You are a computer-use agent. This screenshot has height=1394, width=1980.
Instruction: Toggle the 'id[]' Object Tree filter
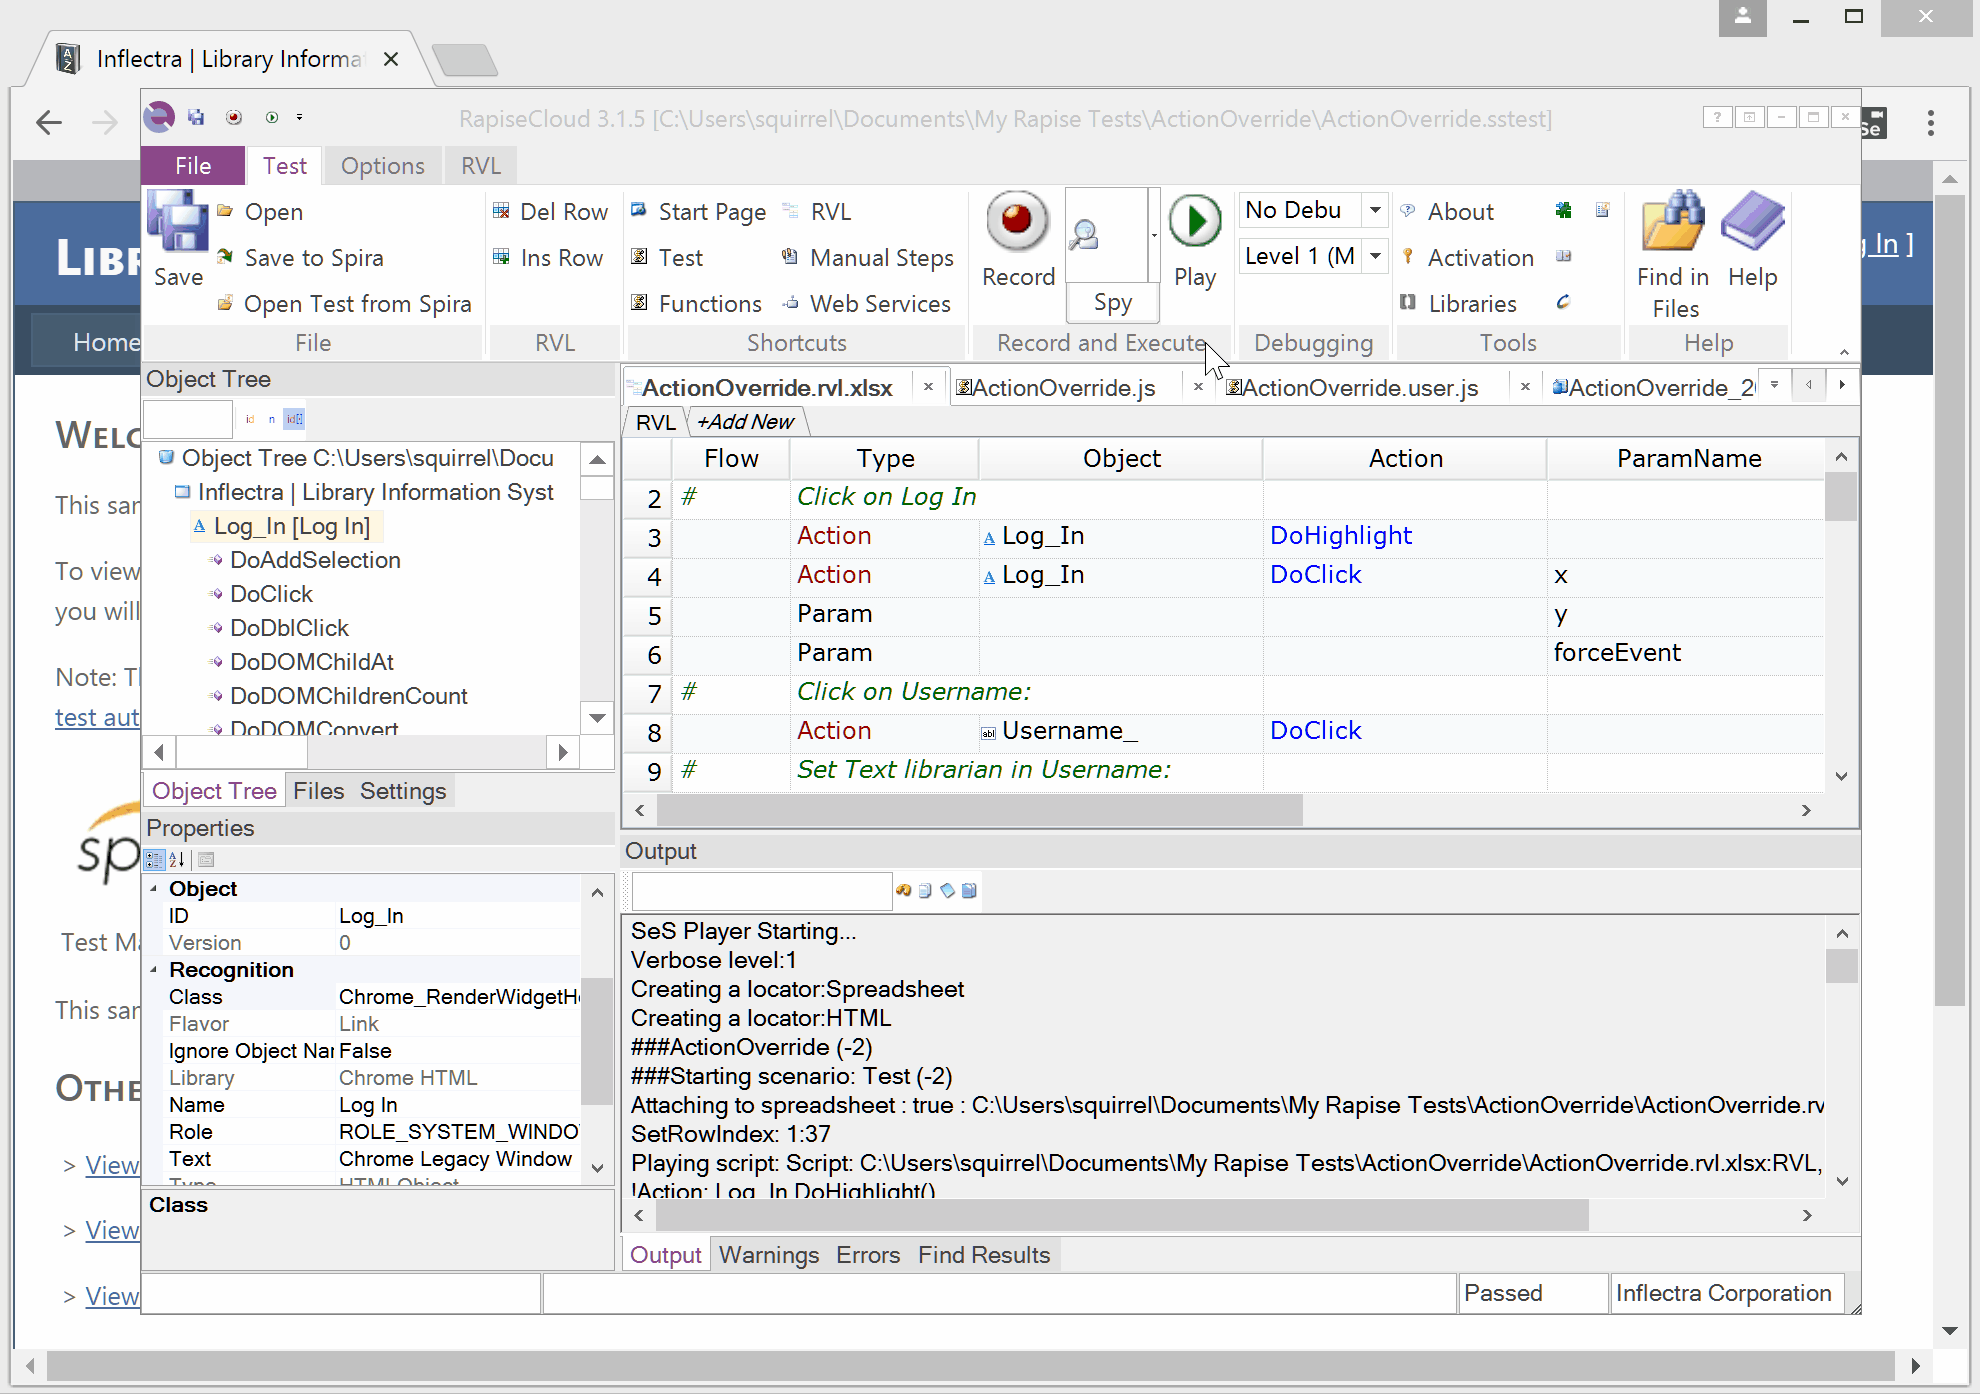[294, 419]
